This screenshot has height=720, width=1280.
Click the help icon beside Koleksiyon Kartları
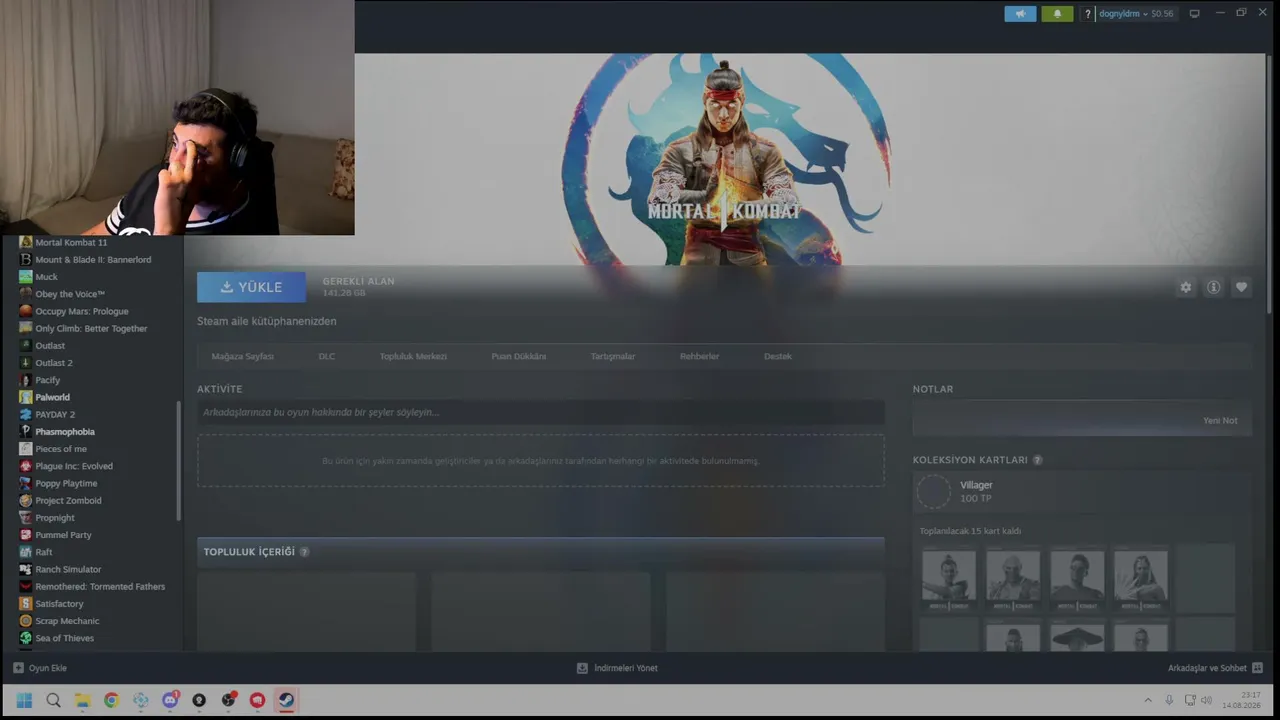[x=1037, y=460]
